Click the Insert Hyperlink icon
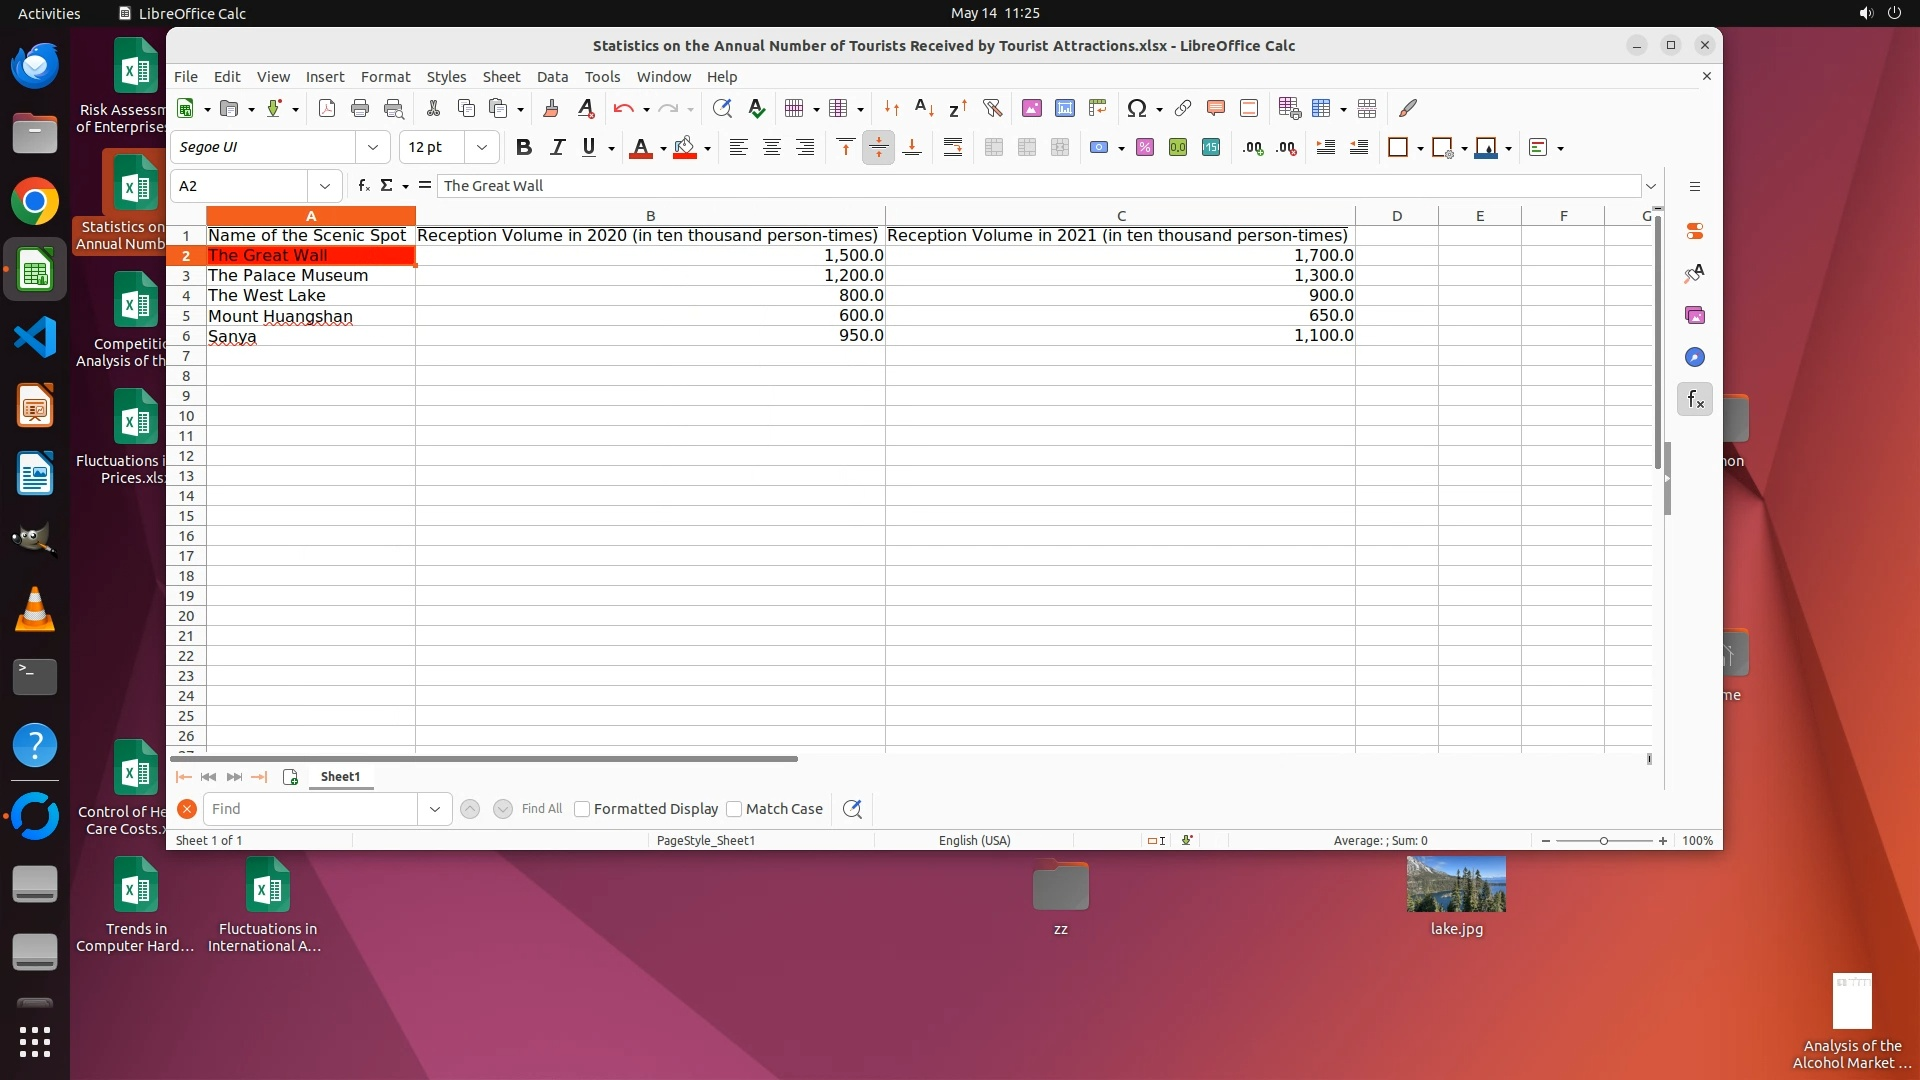The height and width of the screenshot is (1080, 1920). 1182,108
